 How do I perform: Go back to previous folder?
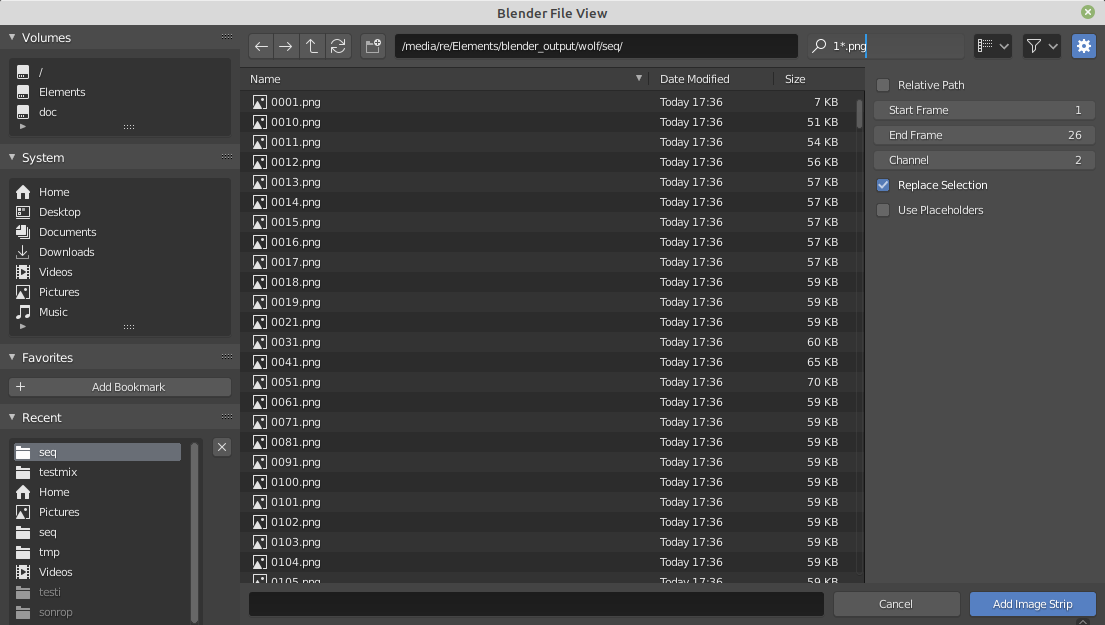261,47
